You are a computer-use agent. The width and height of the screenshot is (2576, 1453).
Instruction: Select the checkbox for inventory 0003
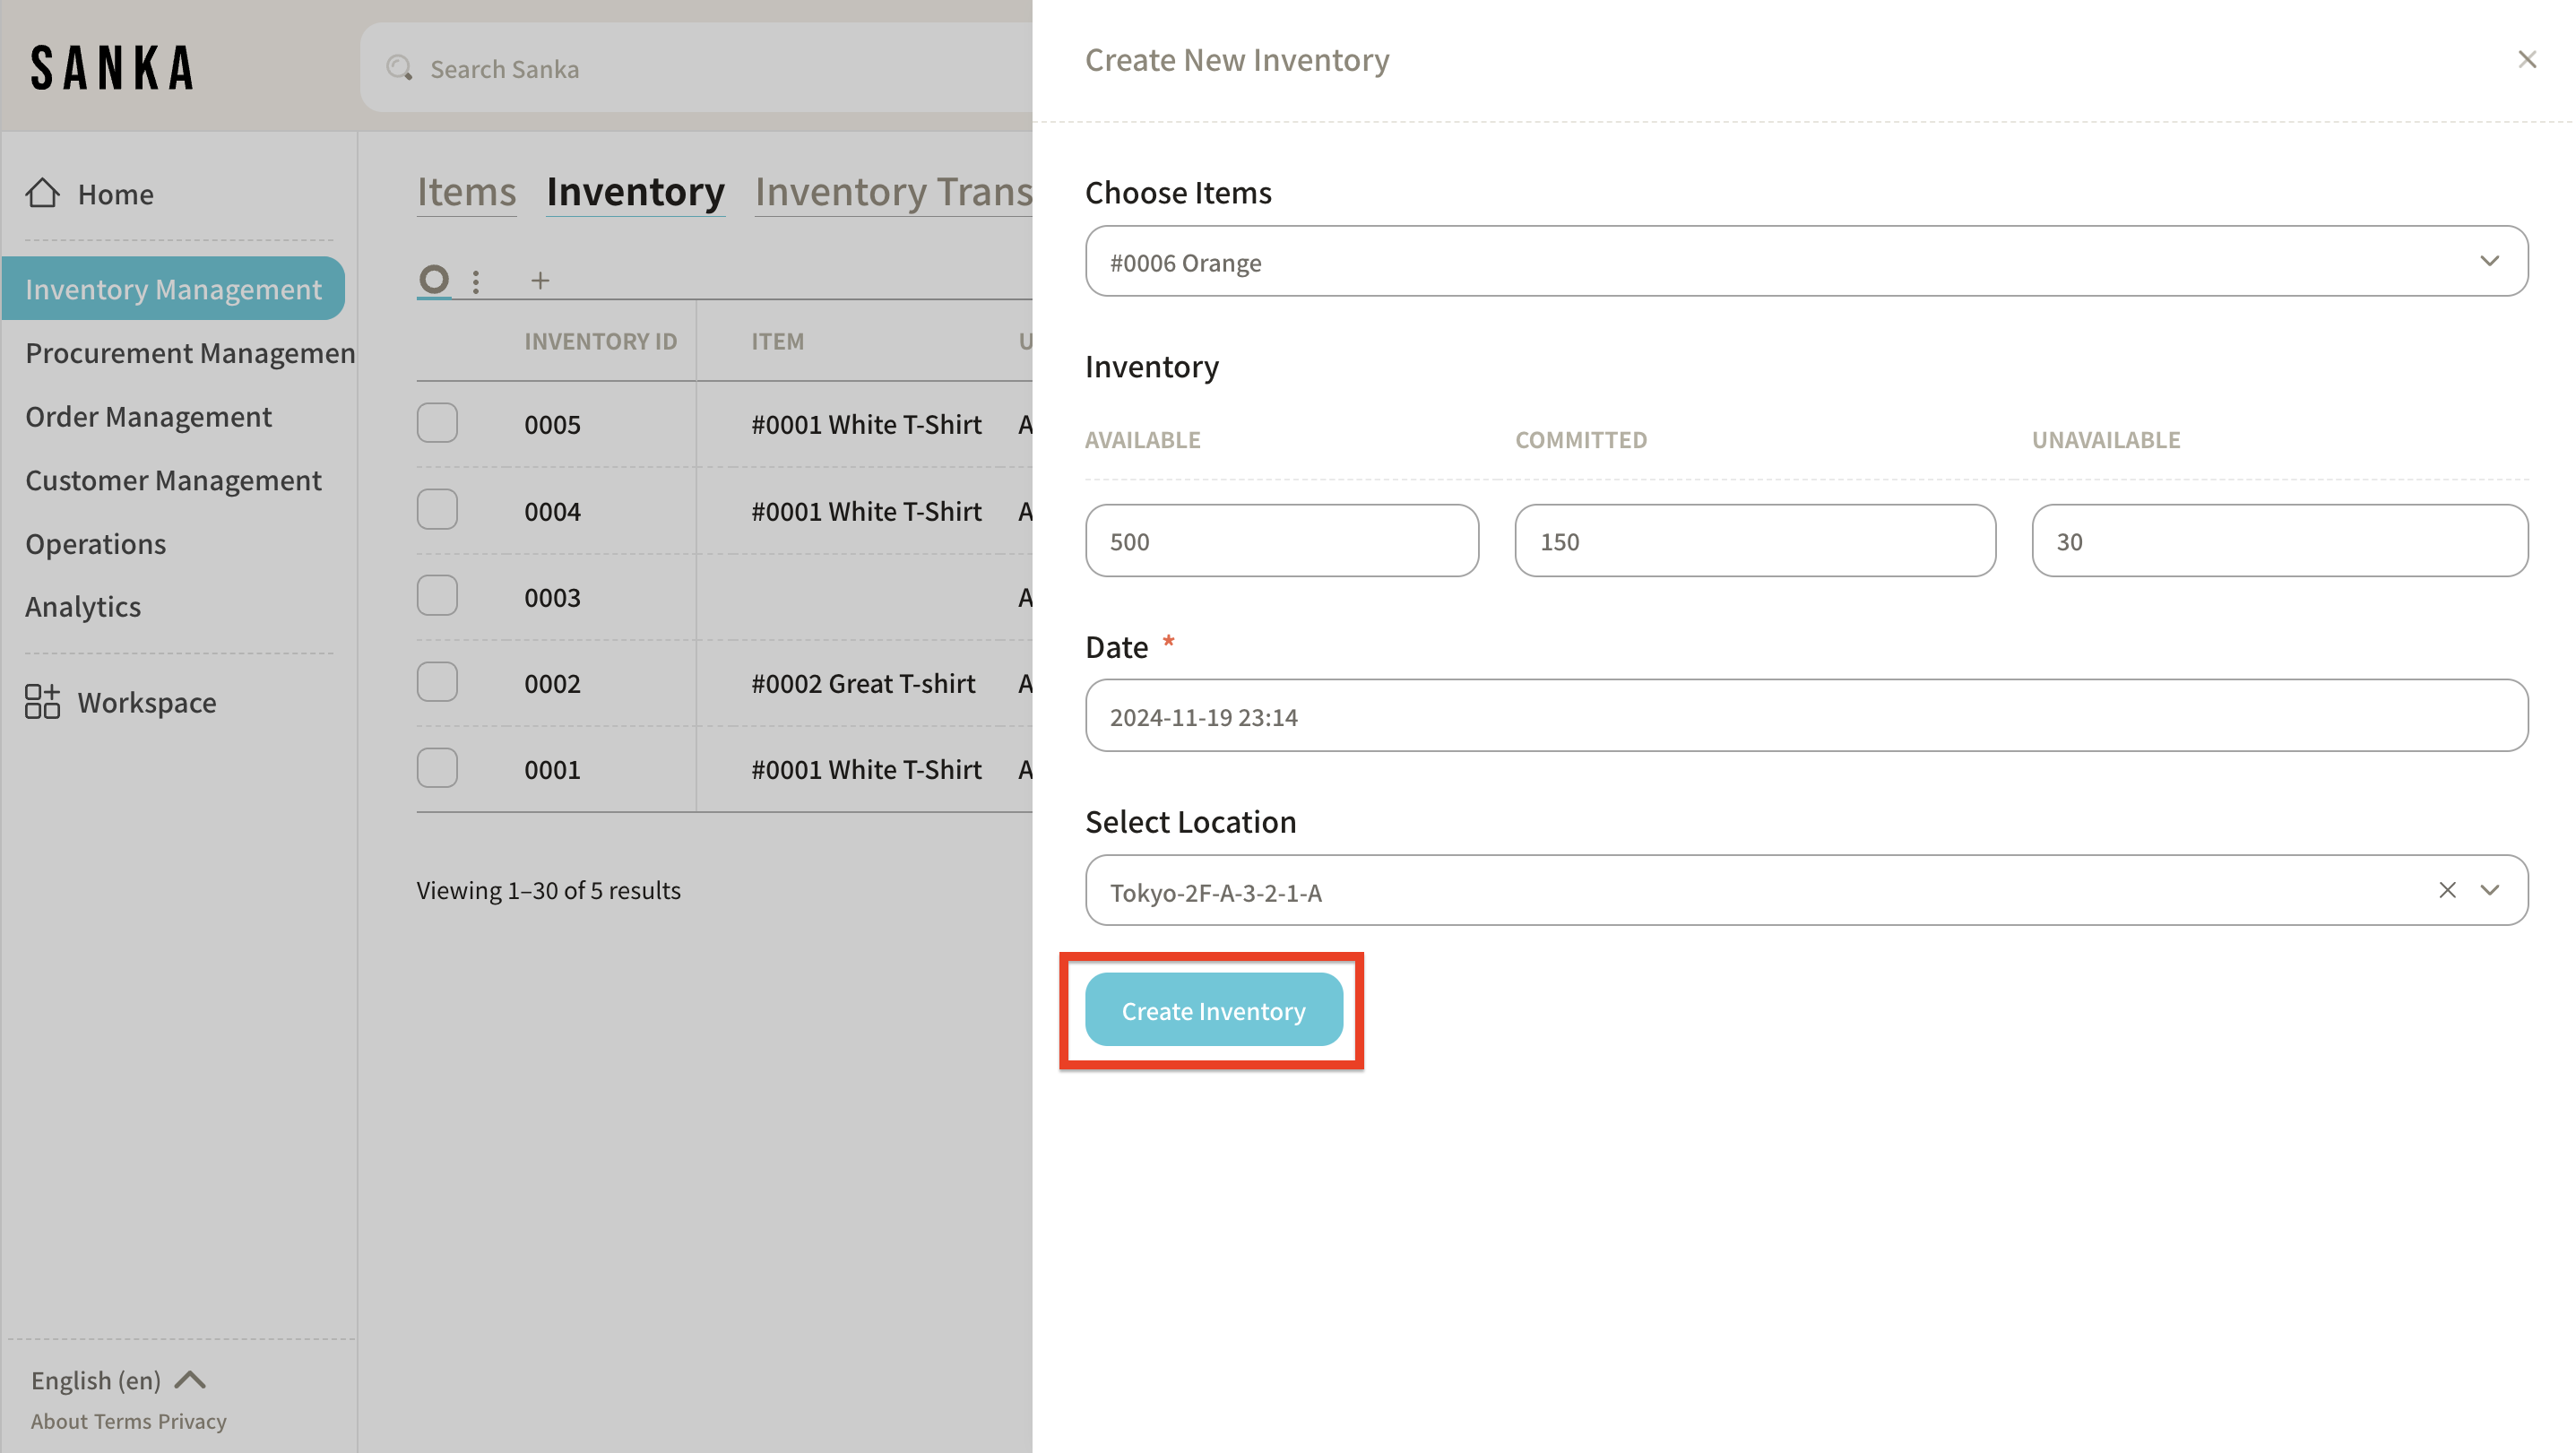click(x=437, y=596)
